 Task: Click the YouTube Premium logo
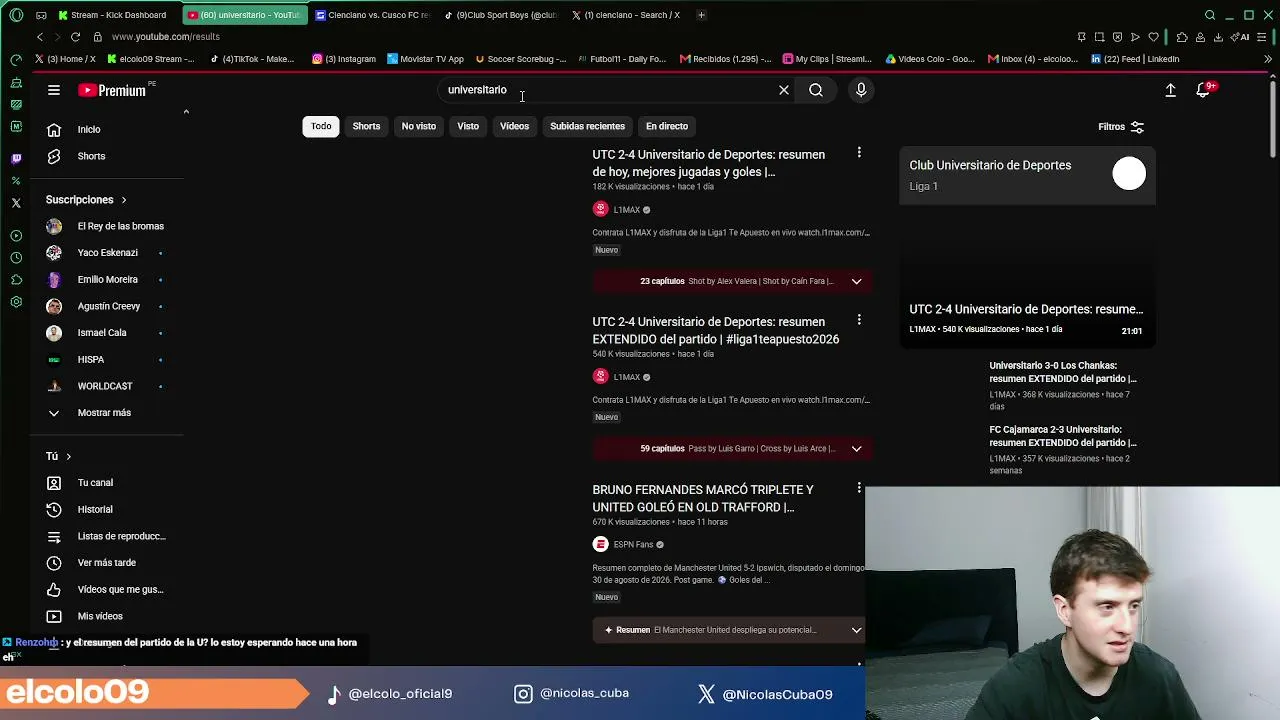pyautogui.click(x=113, y=90)
